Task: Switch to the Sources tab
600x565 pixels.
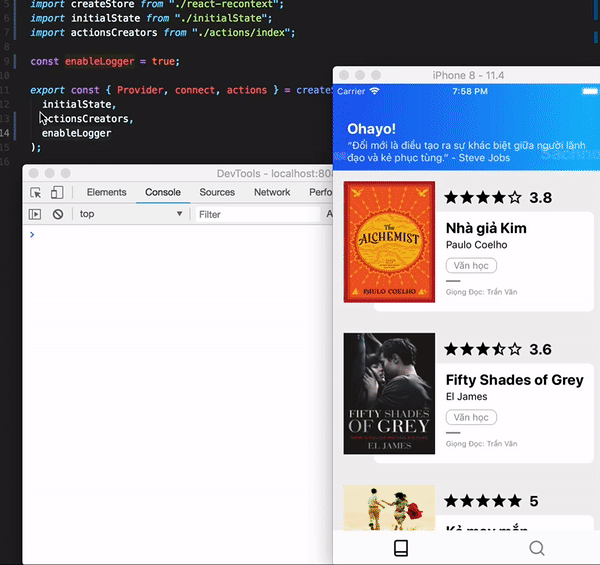Action: [217, 192]
